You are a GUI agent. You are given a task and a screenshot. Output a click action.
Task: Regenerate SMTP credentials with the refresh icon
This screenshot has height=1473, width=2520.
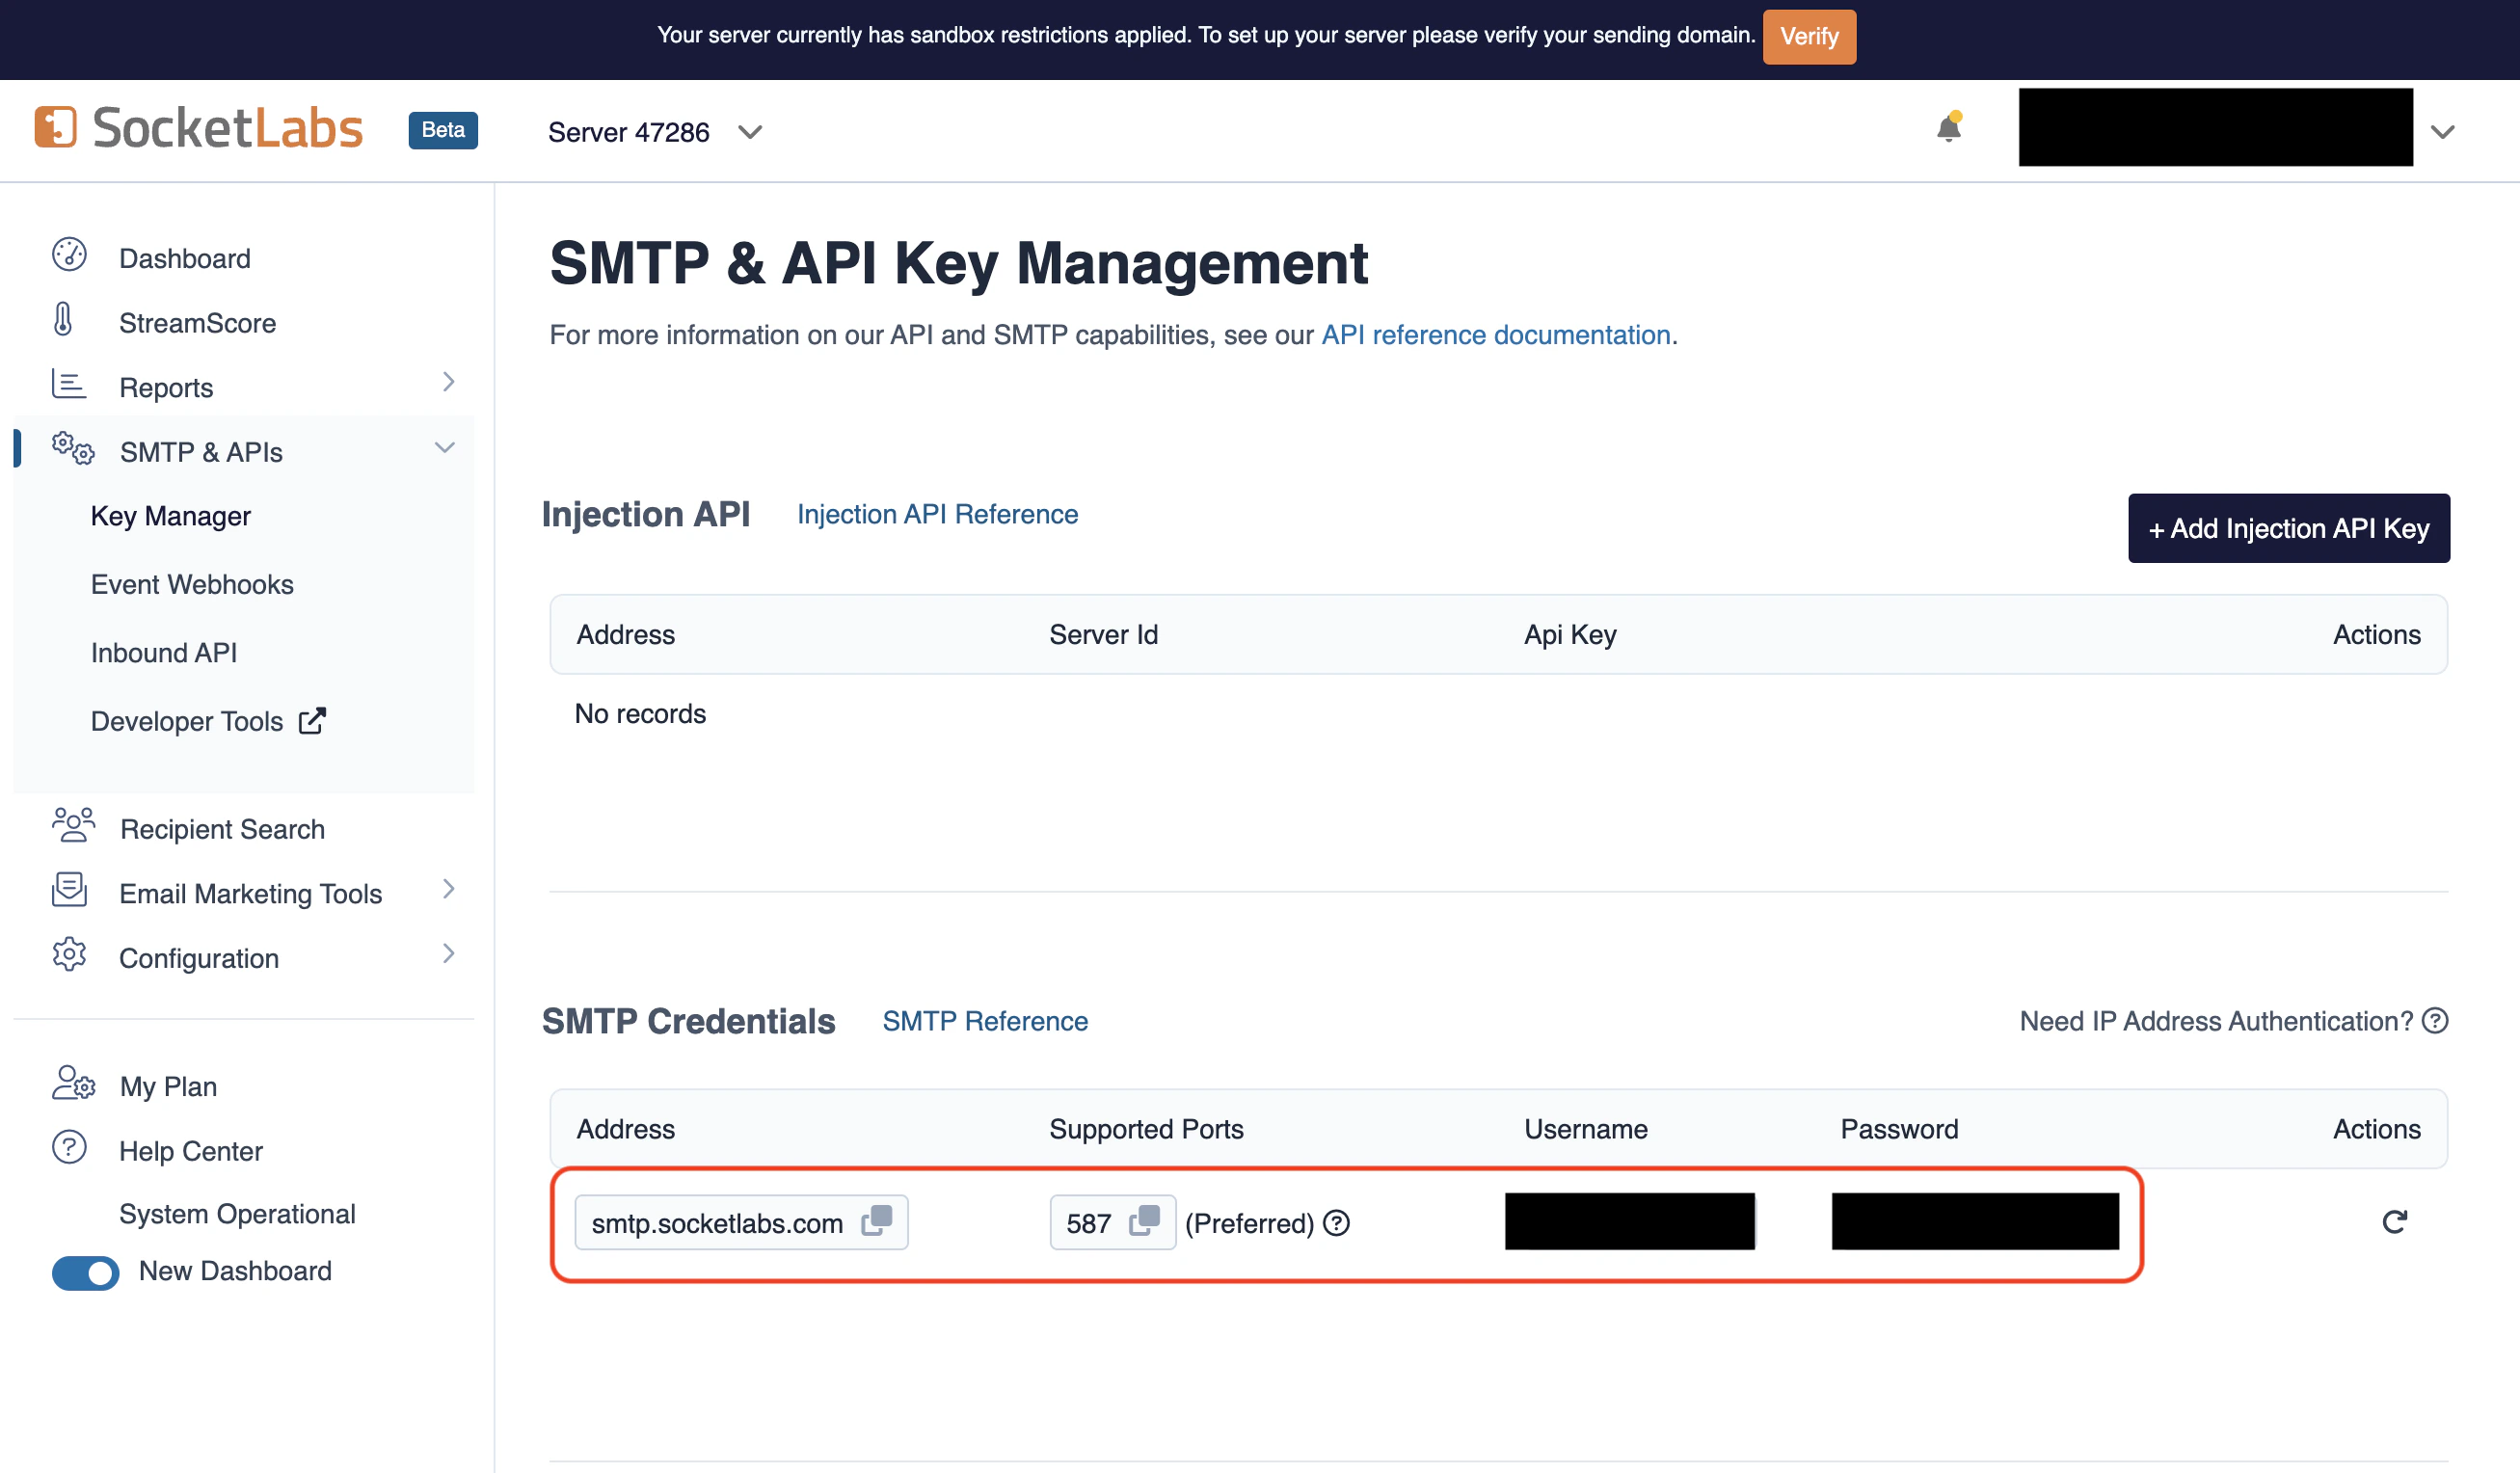coord(2394,1221)
